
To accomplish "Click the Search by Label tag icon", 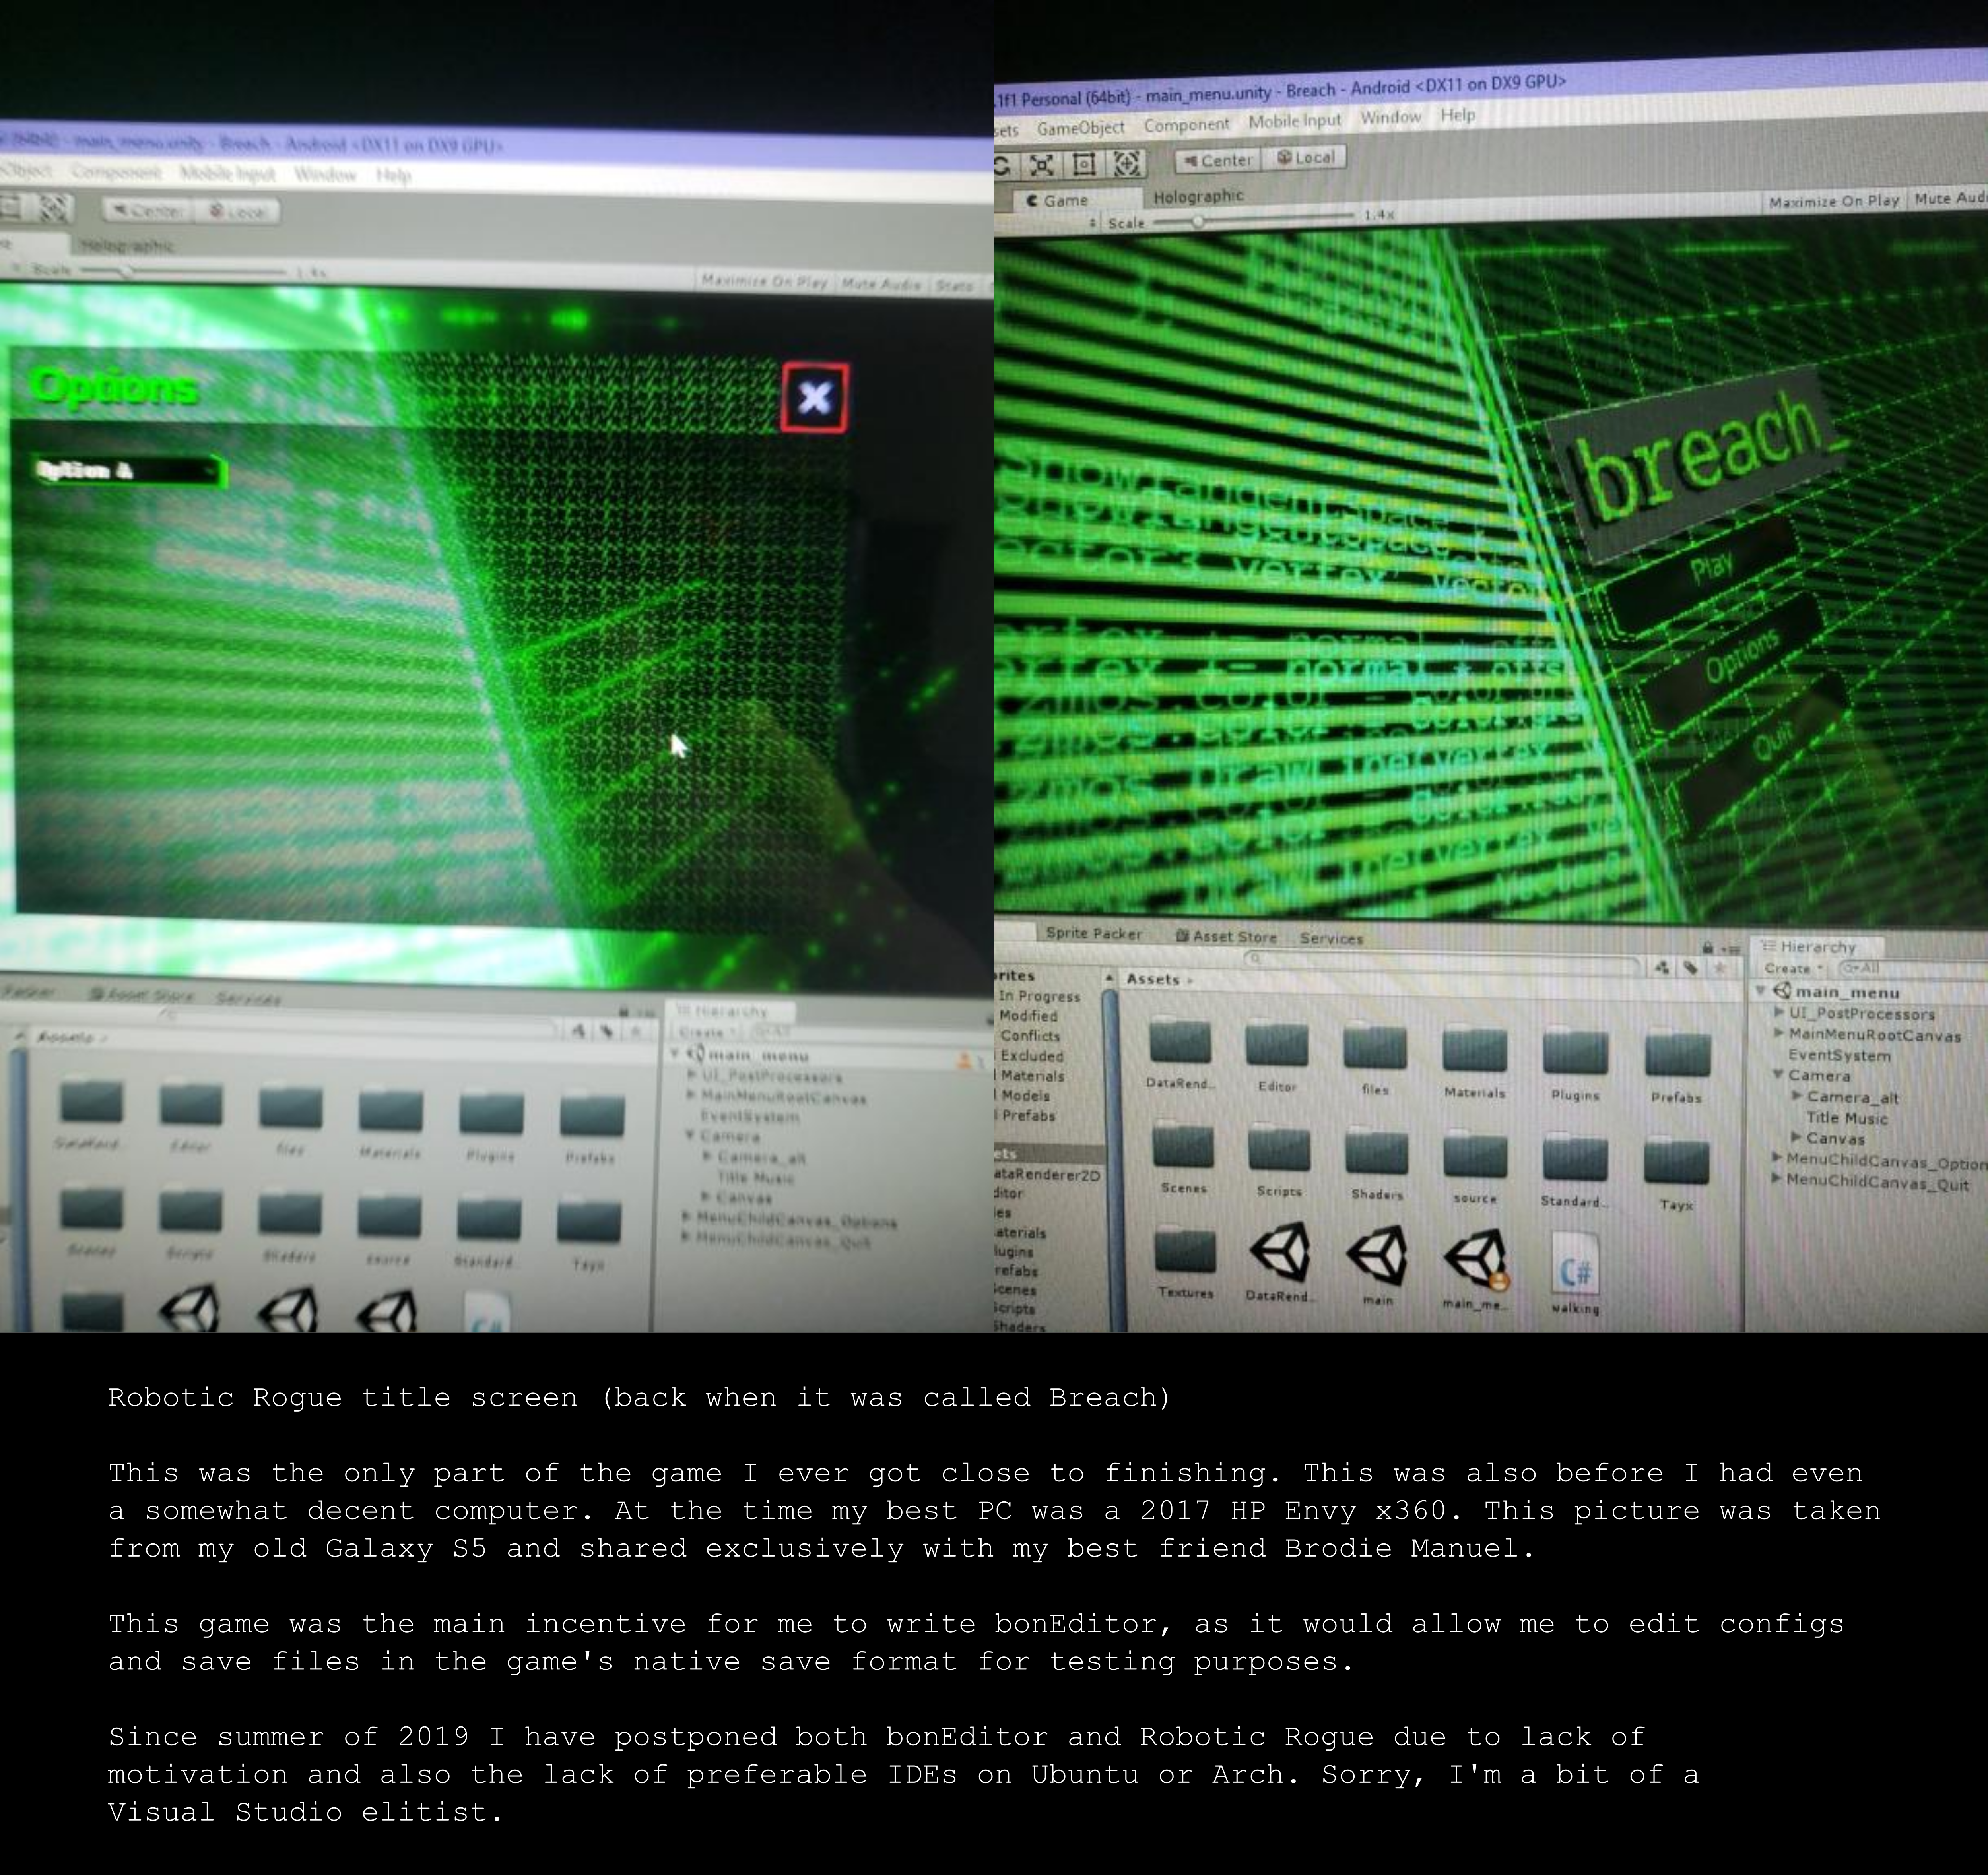I will tap(1691, 968).
